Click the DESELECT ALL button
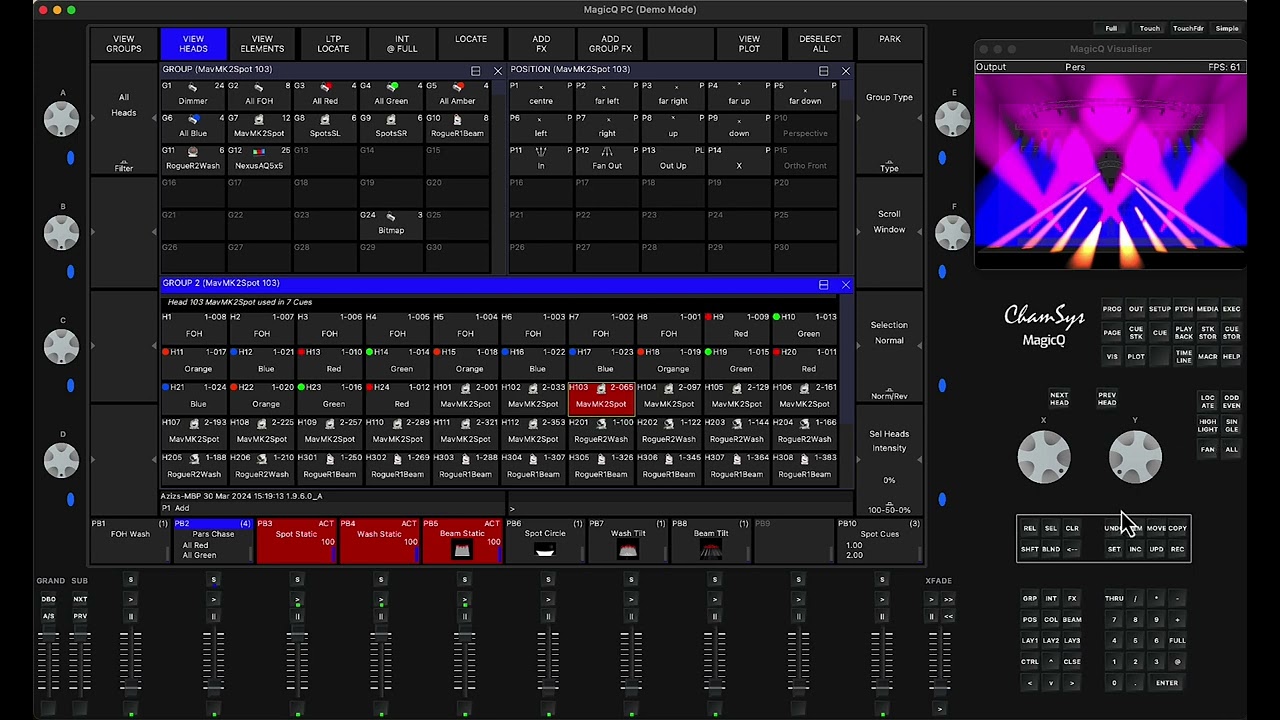1280x720 pixels. point(820,44)
